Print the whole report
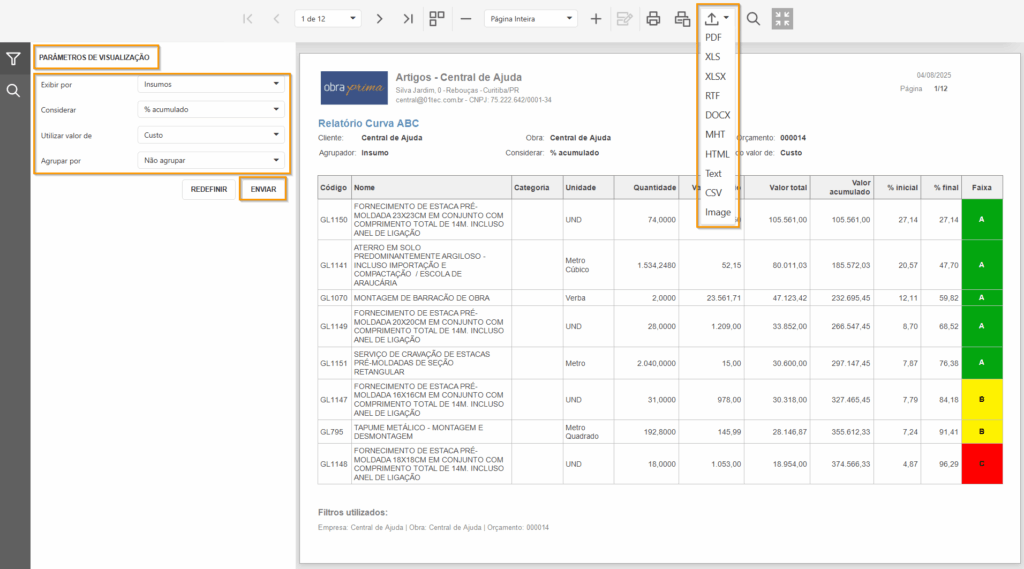 tap(653, 19)
